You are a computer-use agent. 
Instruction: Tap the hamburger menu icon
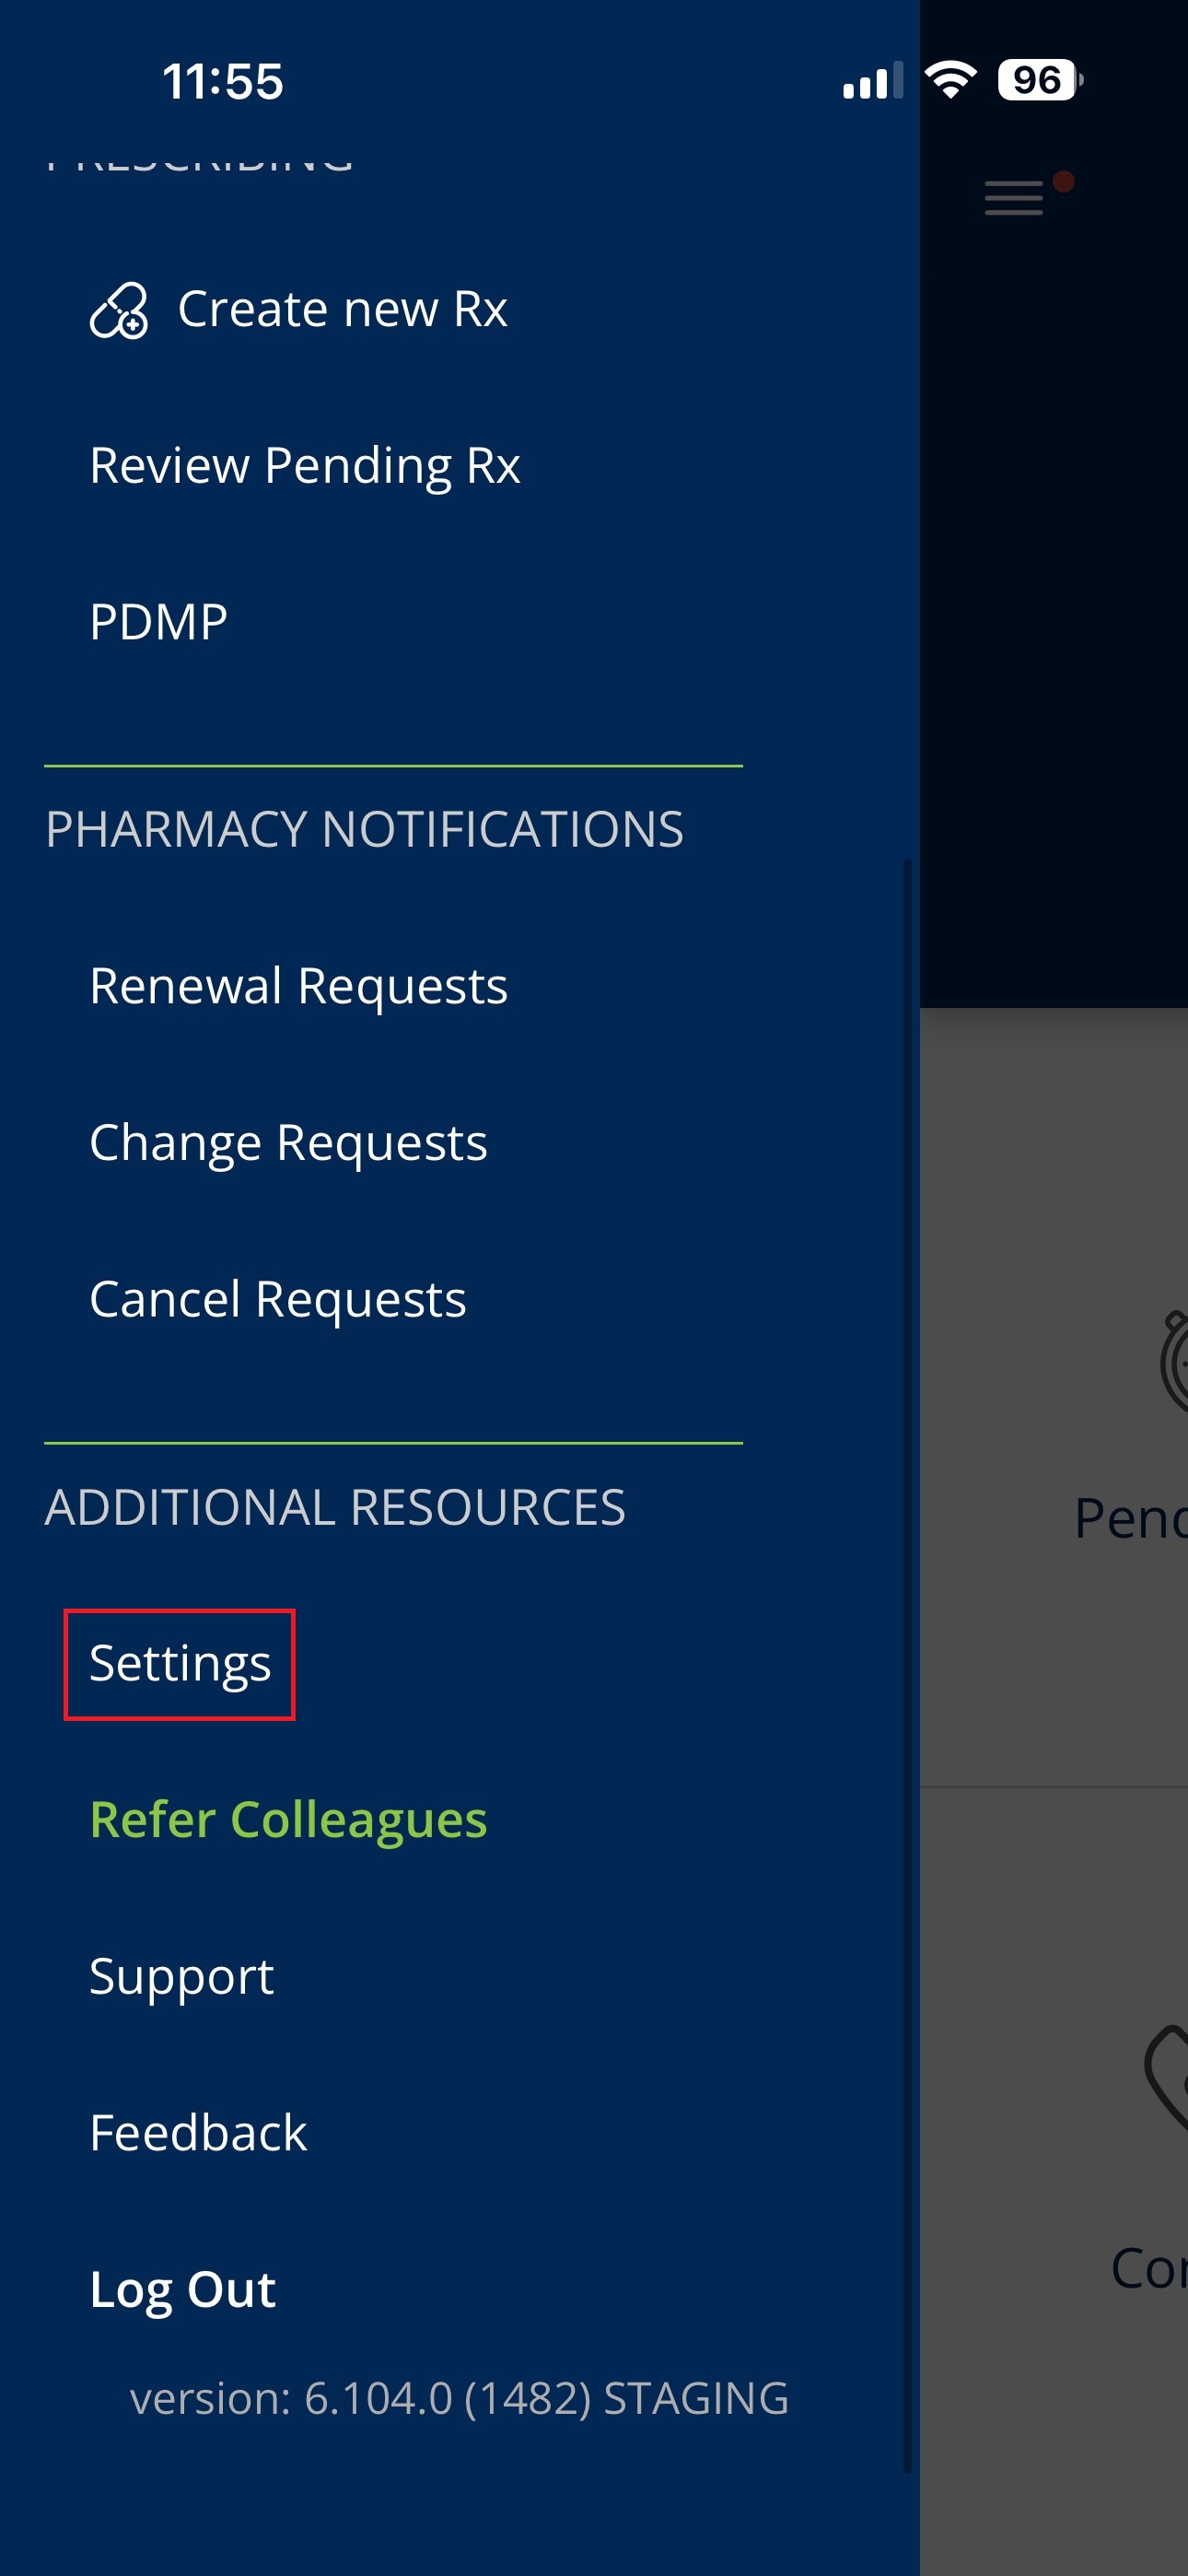click(x=1013, y=198)
